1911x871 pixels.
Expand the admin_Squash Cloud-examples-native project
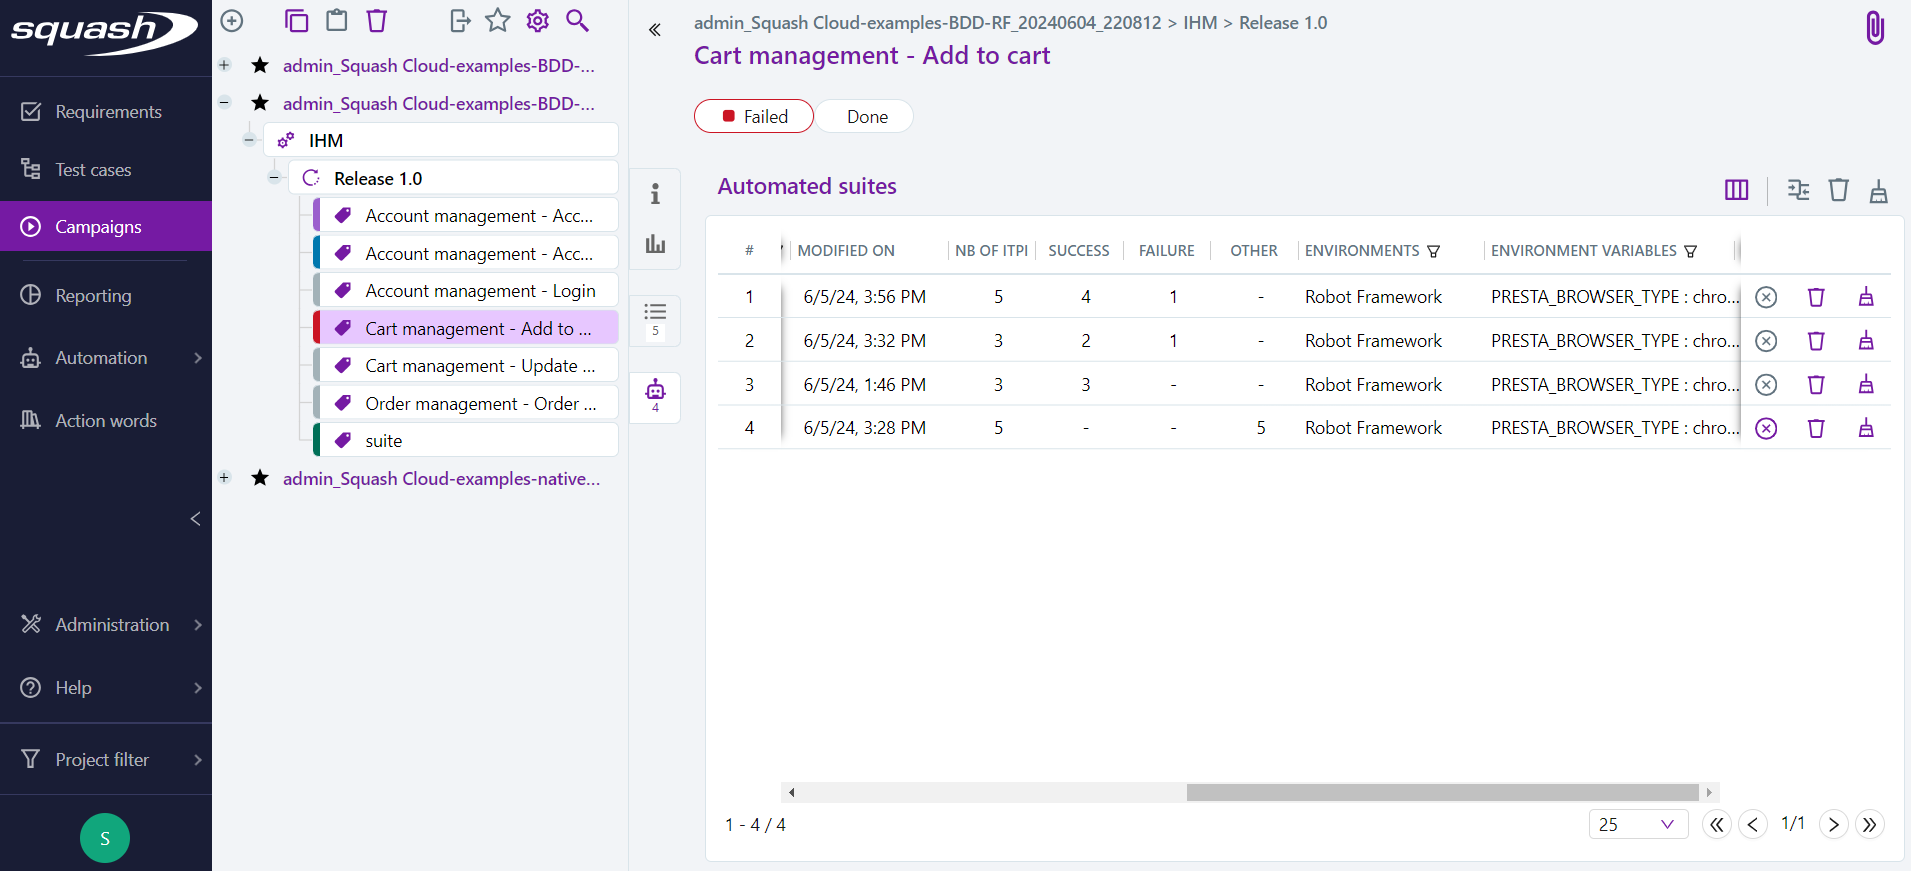coord(225,478)
